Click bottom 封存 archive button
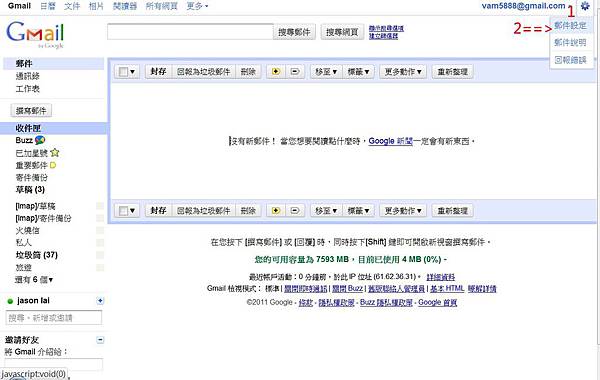Viewport: 600px width, 380px height. tap(158, 210)
